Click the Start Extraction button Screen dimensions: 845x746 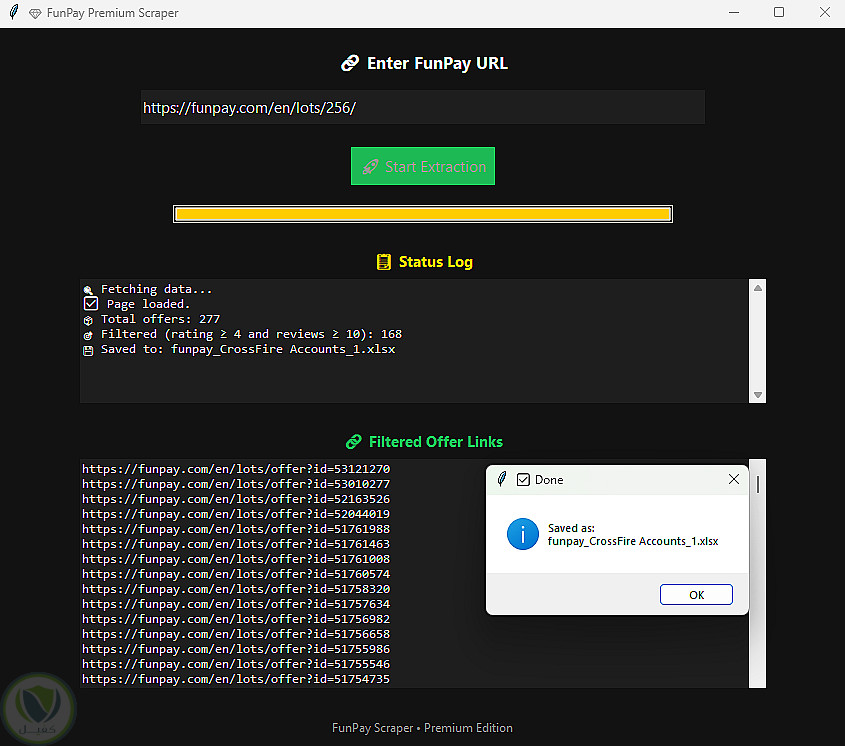coord(422,166)
